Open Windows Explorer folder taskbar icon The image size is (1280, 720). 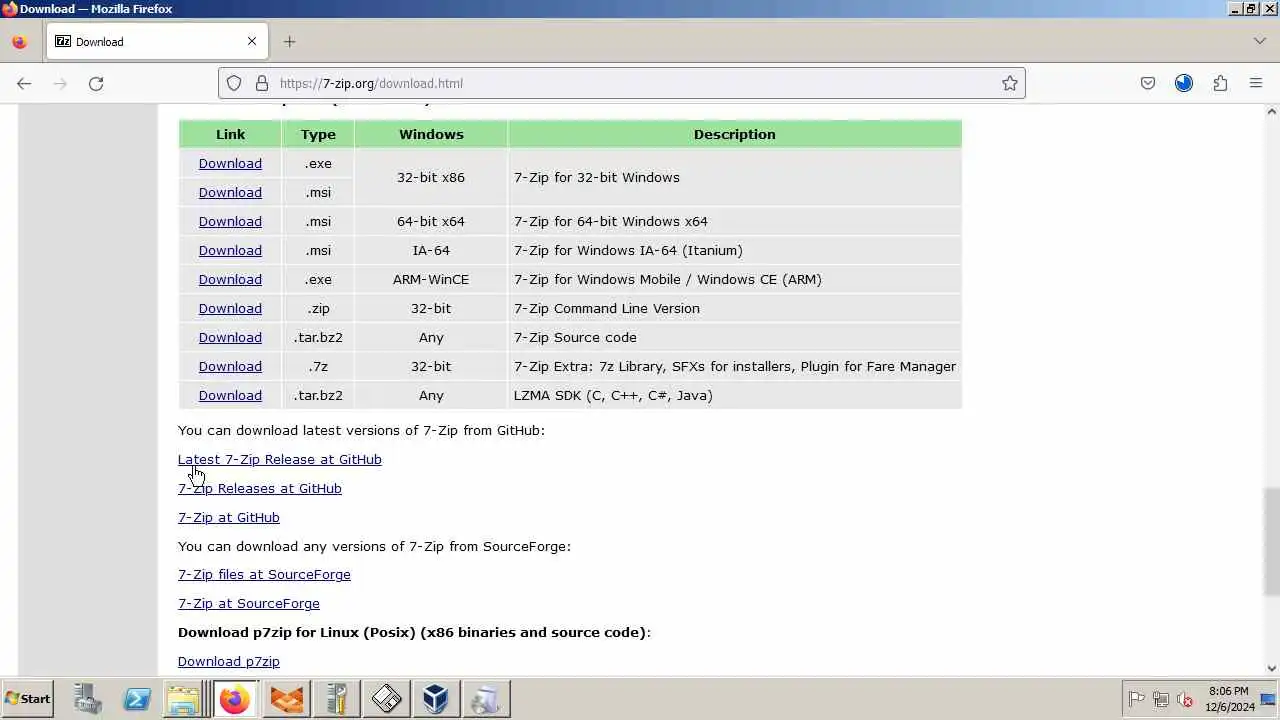[x=185, y=699]
